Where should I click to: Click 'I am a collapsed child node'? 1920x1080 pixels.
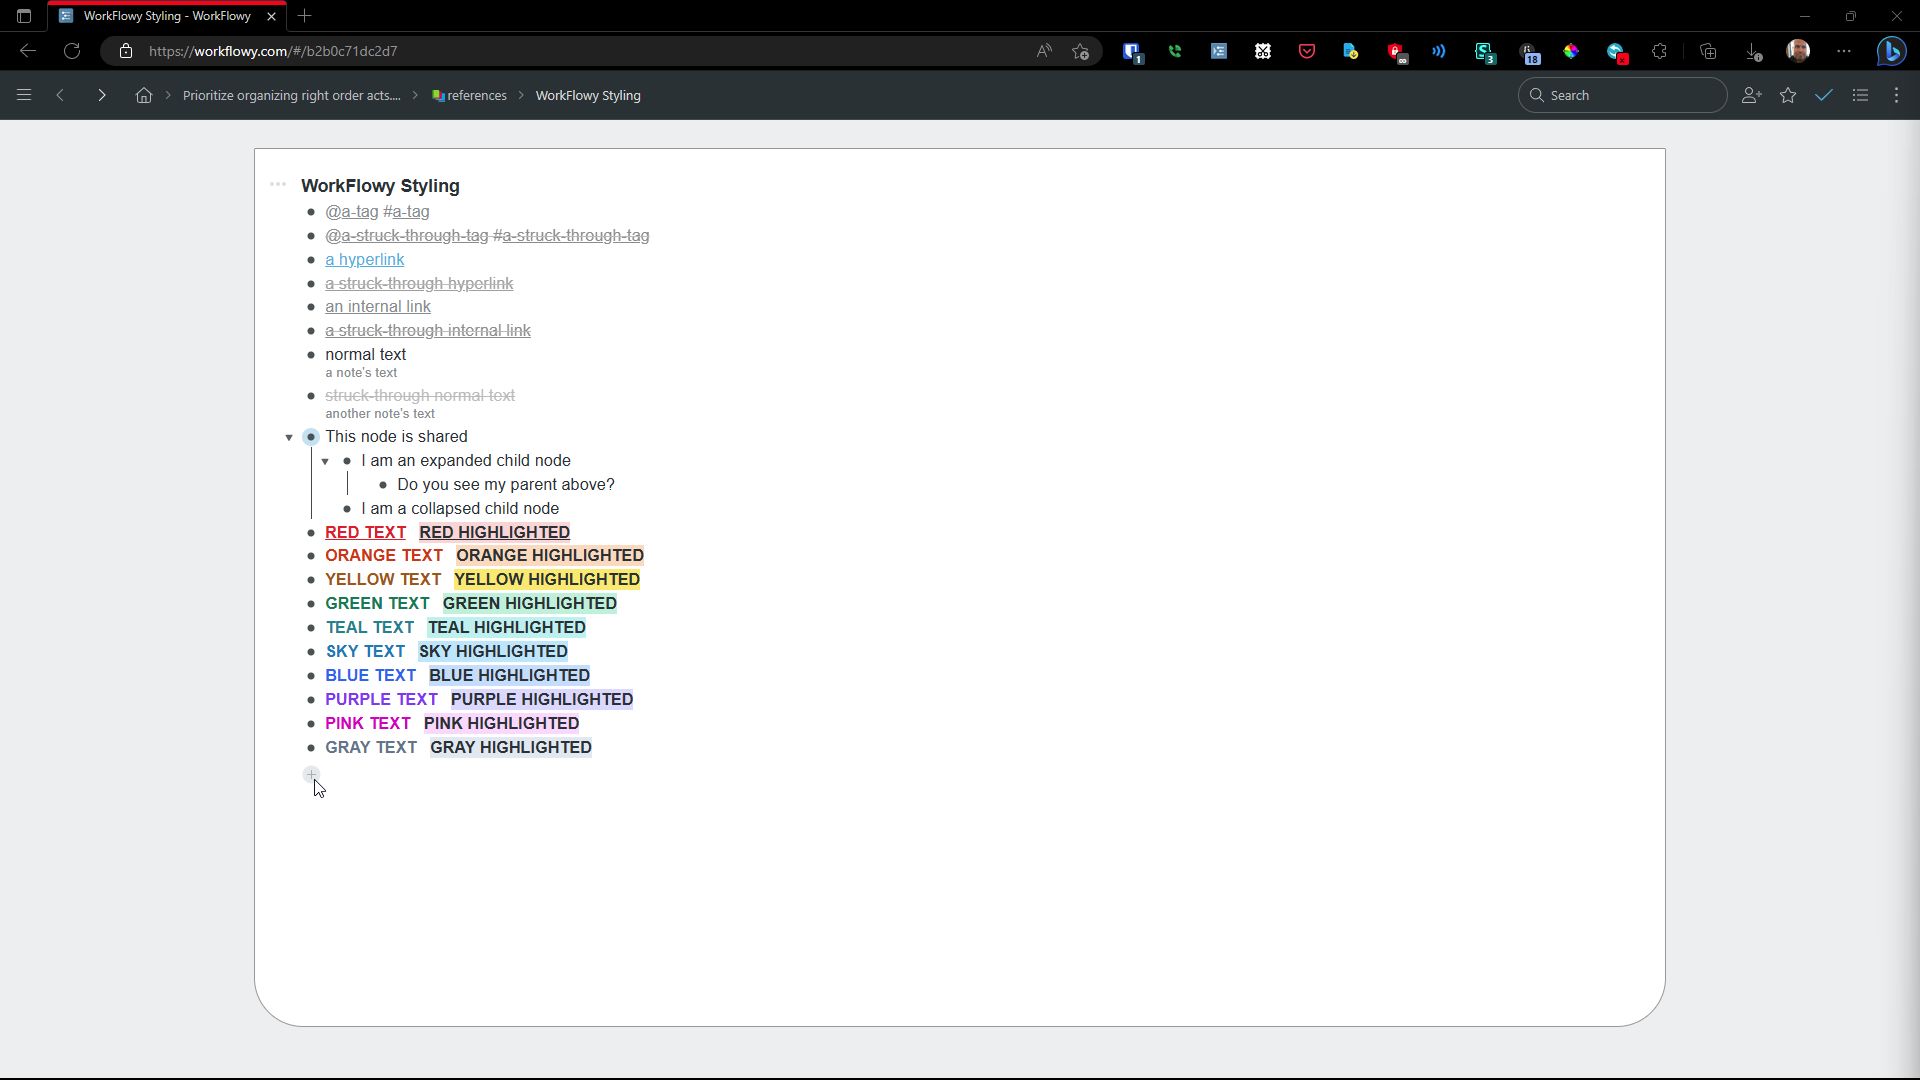pos(460,509)
